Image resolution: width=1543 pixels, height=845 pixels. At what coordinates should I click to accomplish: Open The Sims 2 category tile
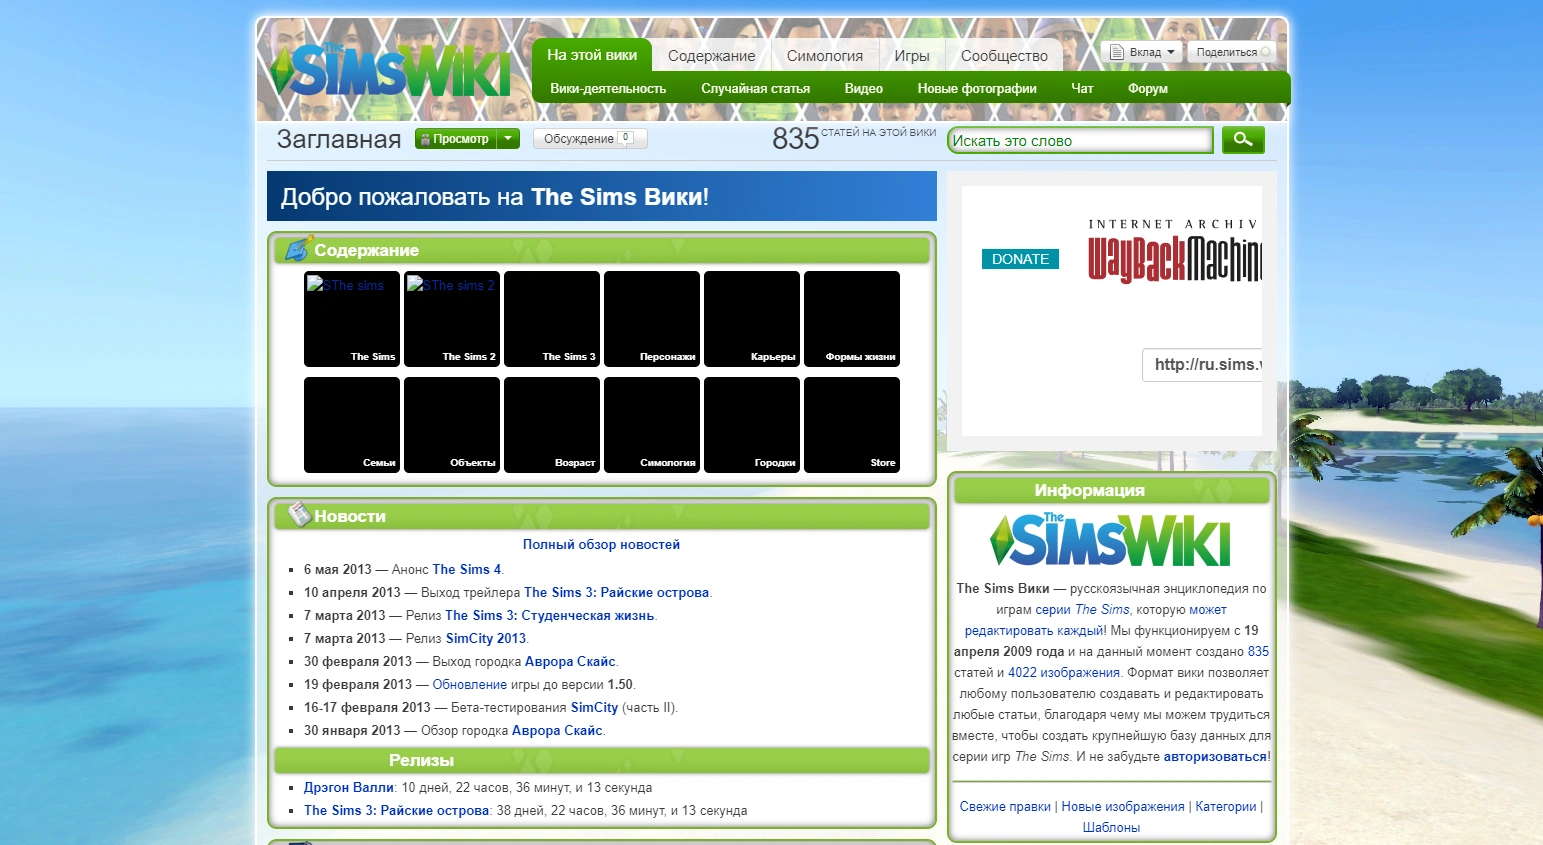point(452,319)
